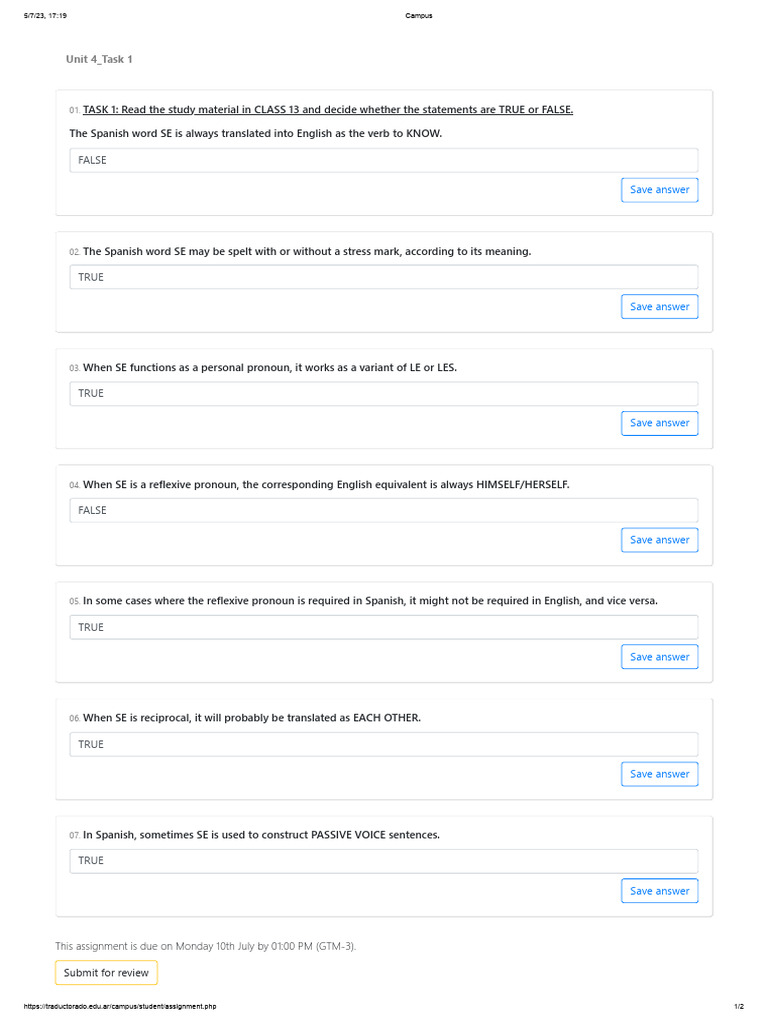Click the TASK 1 underlined instruction text
768x1024 pixels.
pos(328,110)
